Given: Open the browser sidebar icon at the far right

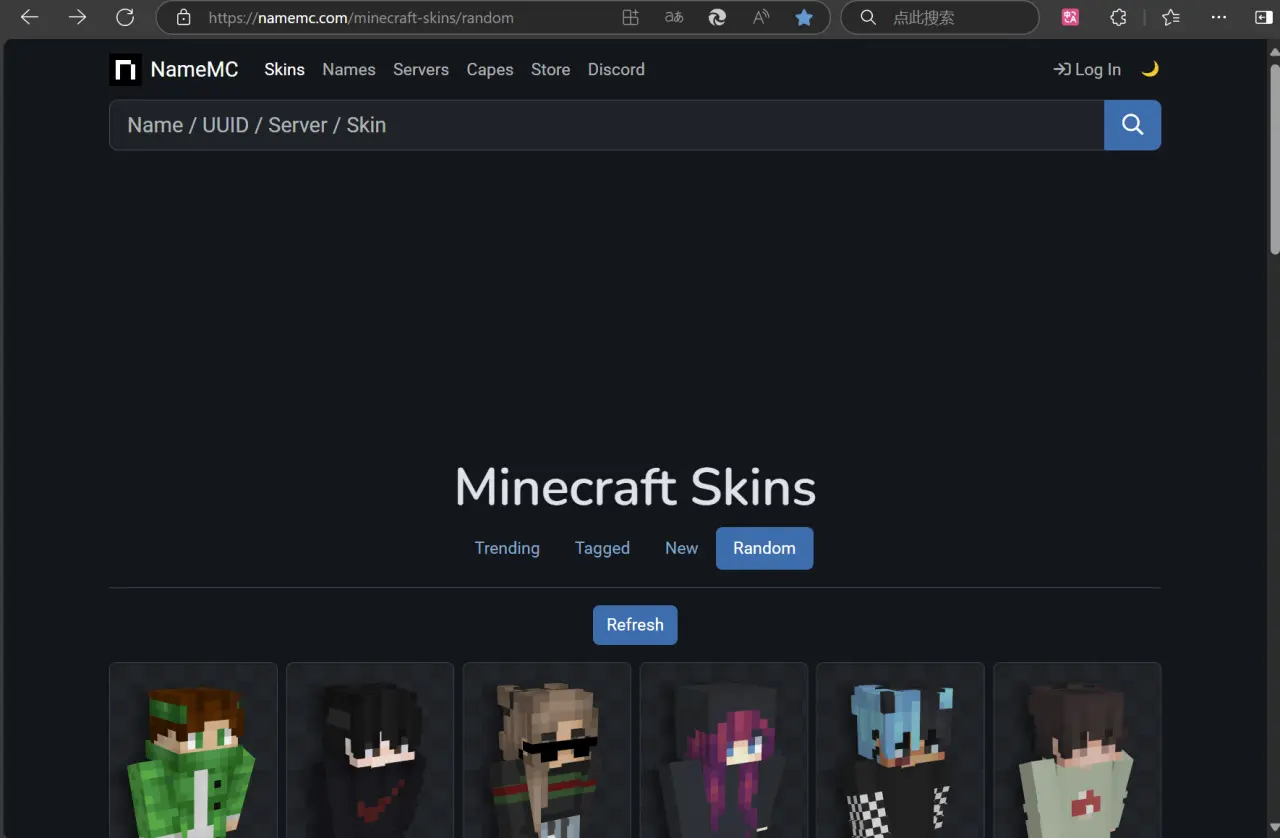Looking at the screenshot, I should pos(1264,17).
